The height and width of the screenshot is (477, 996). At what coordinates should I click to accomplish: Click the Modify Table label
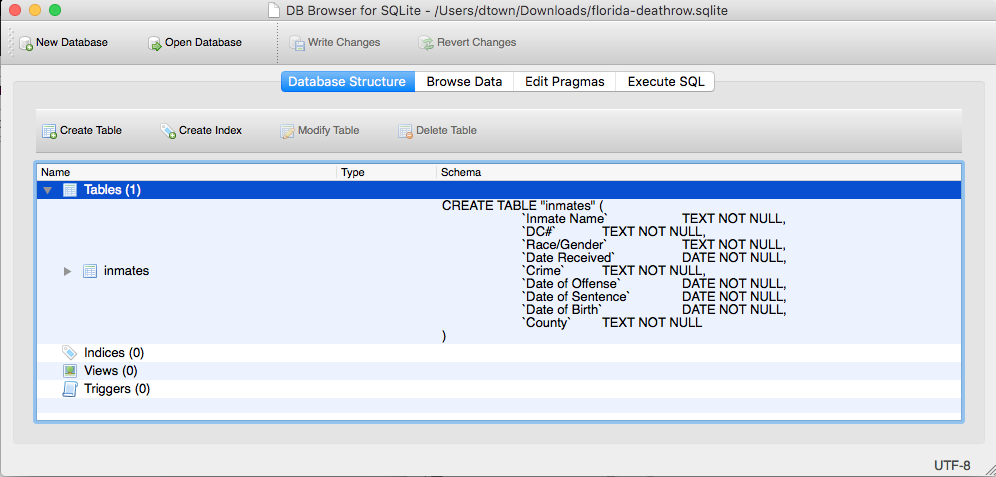point(328,130)
